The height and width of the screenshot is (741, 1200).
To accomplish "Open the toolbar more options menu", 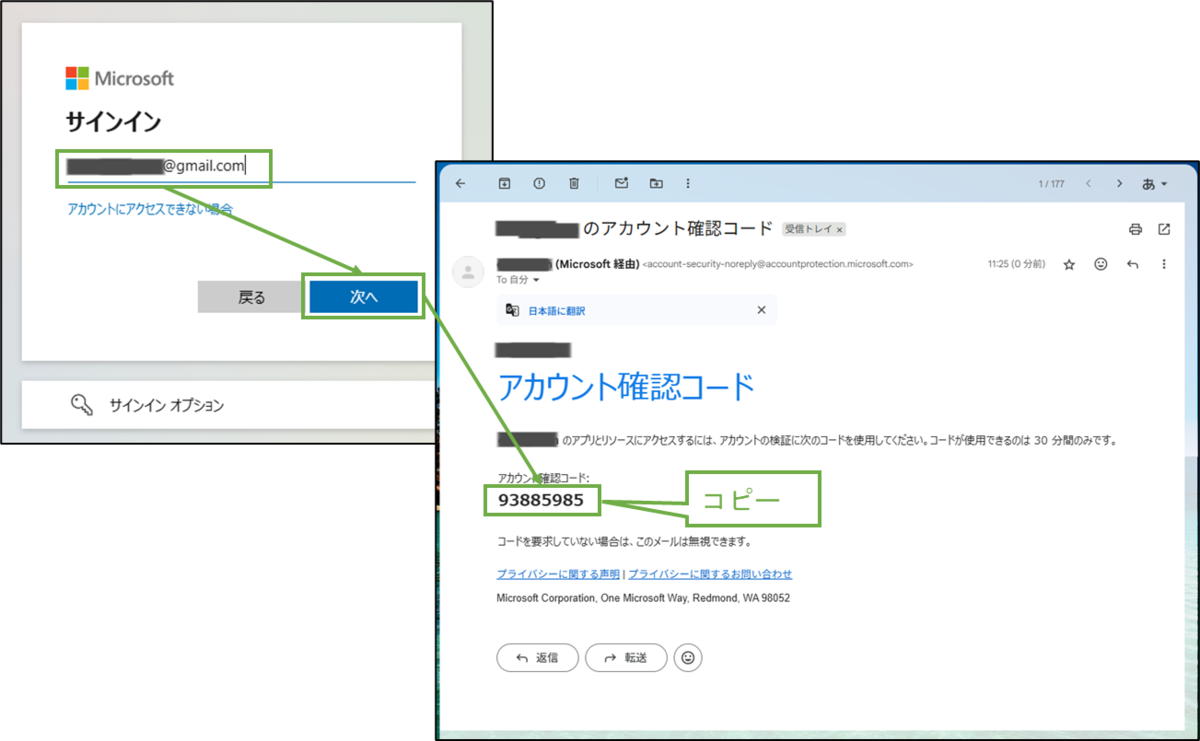I will 688,183.
